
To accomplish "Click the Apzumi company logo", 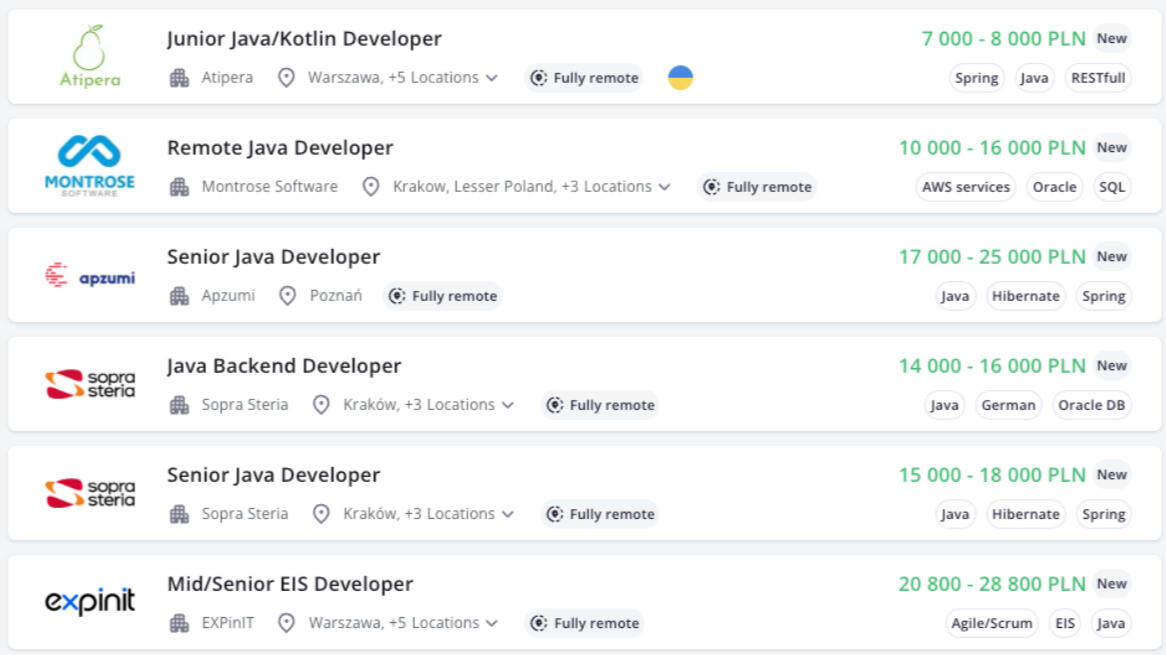I will pos(90,276).
